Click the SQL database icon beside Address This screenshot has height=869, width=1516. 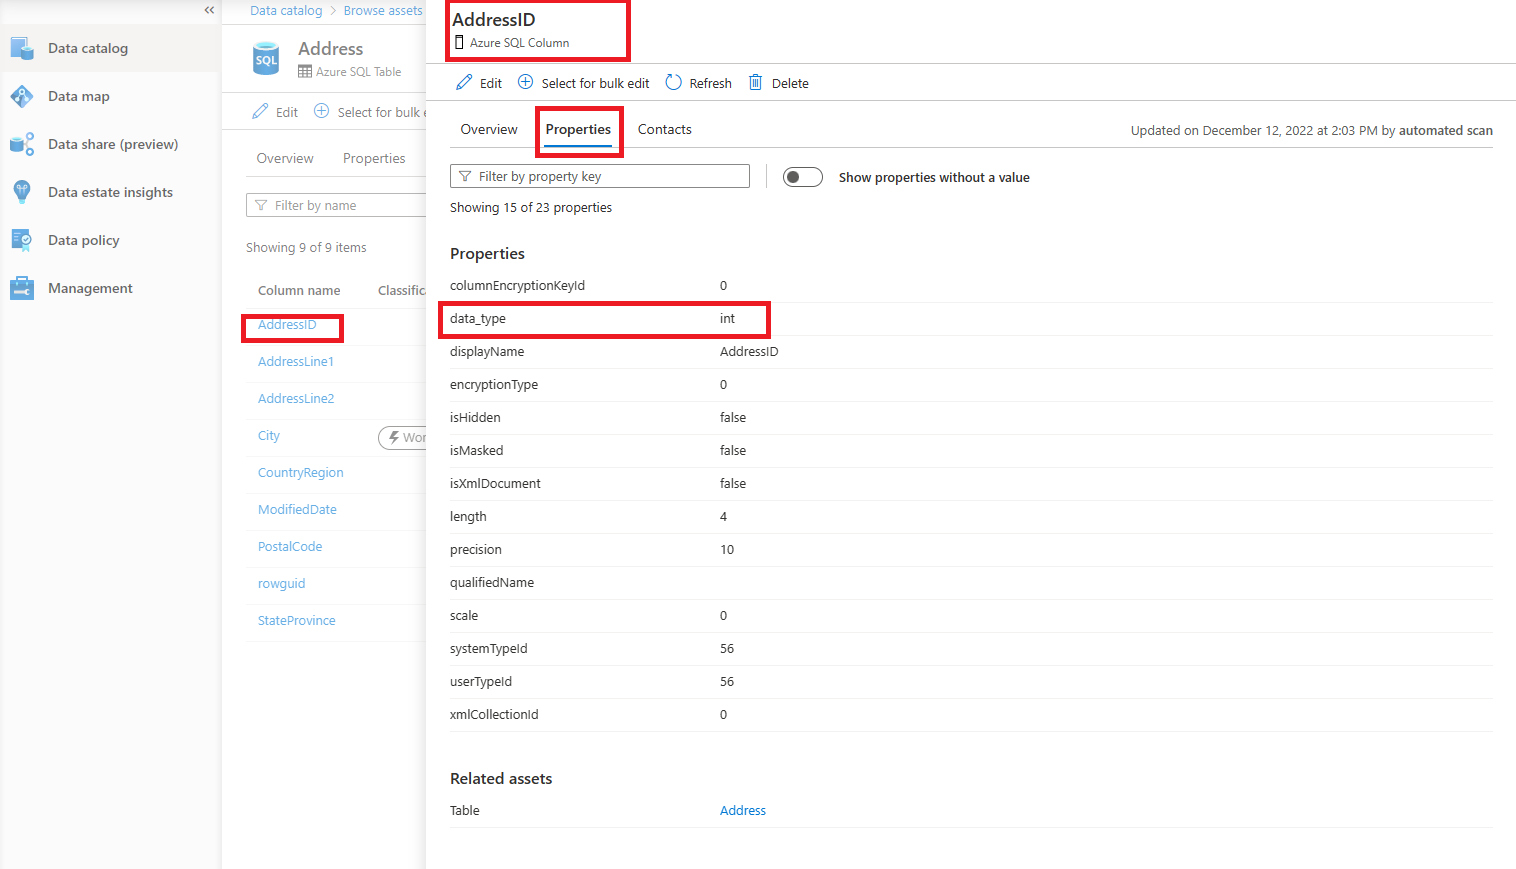click(x=266, y=59)
